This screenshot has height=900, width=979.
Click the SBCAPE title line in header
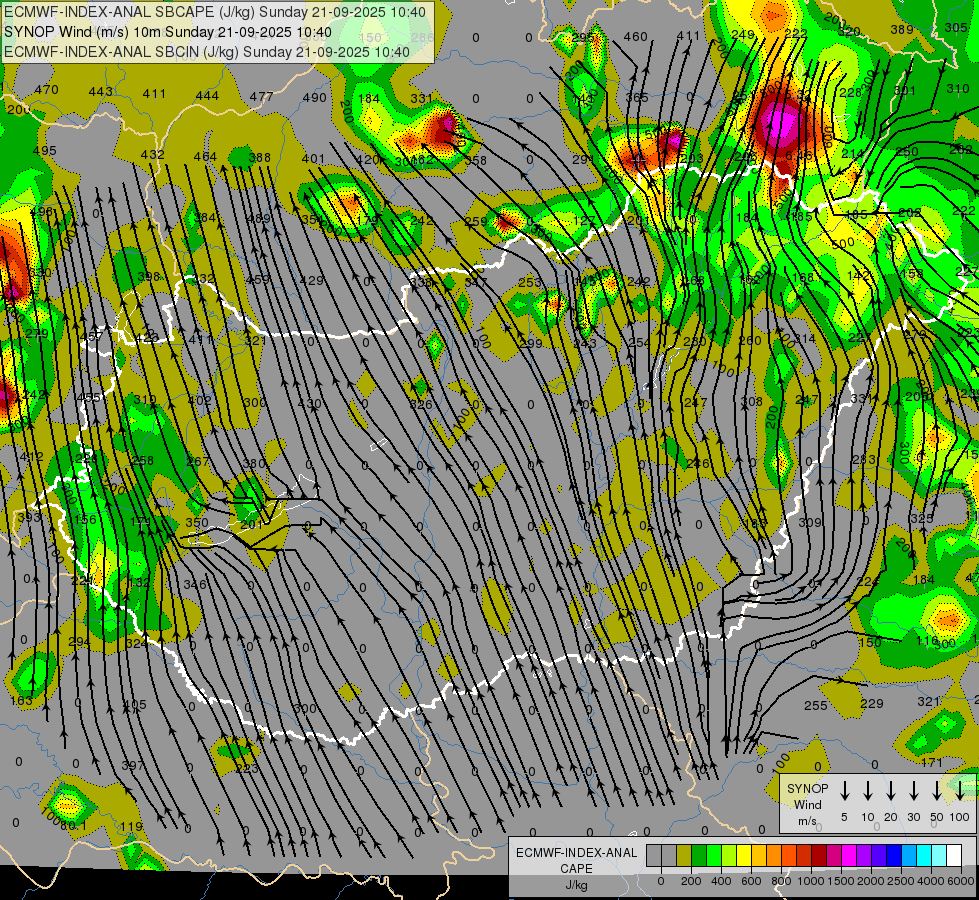coord(215,12)
